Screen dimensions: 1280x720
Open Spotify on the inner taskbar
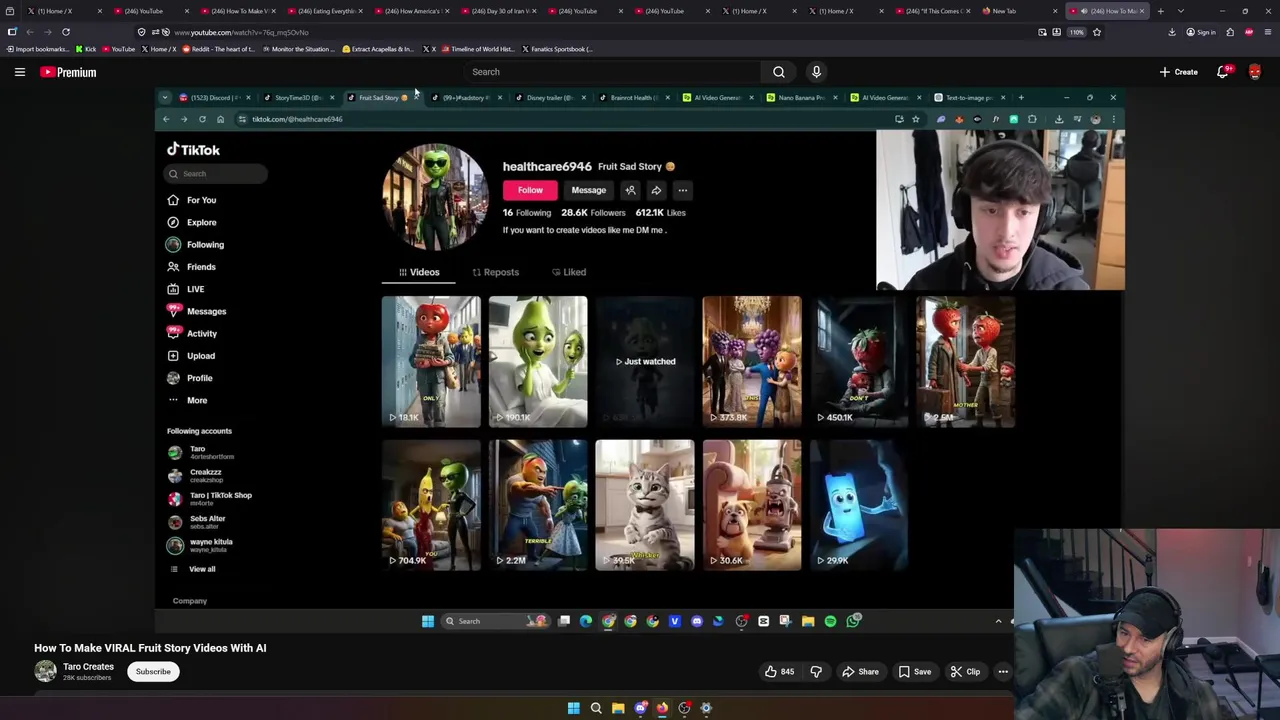[830, 621]
